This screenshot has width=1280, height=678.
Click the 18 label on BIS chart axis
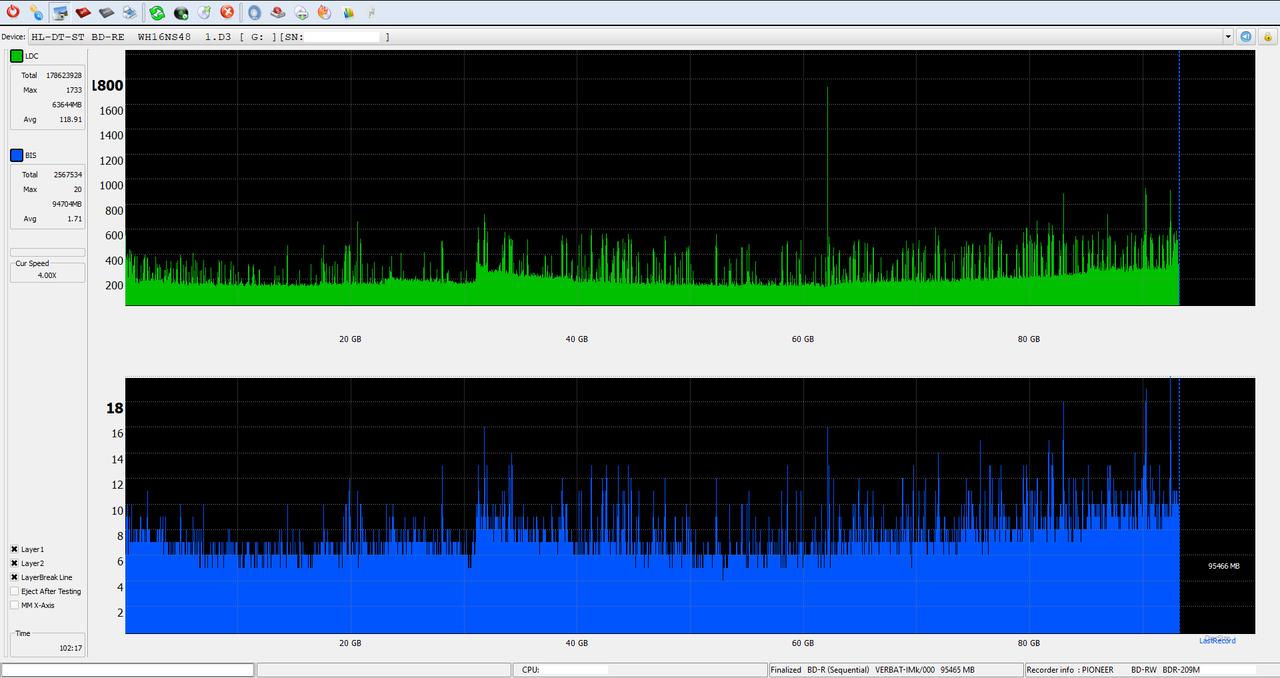pos(115,408)
